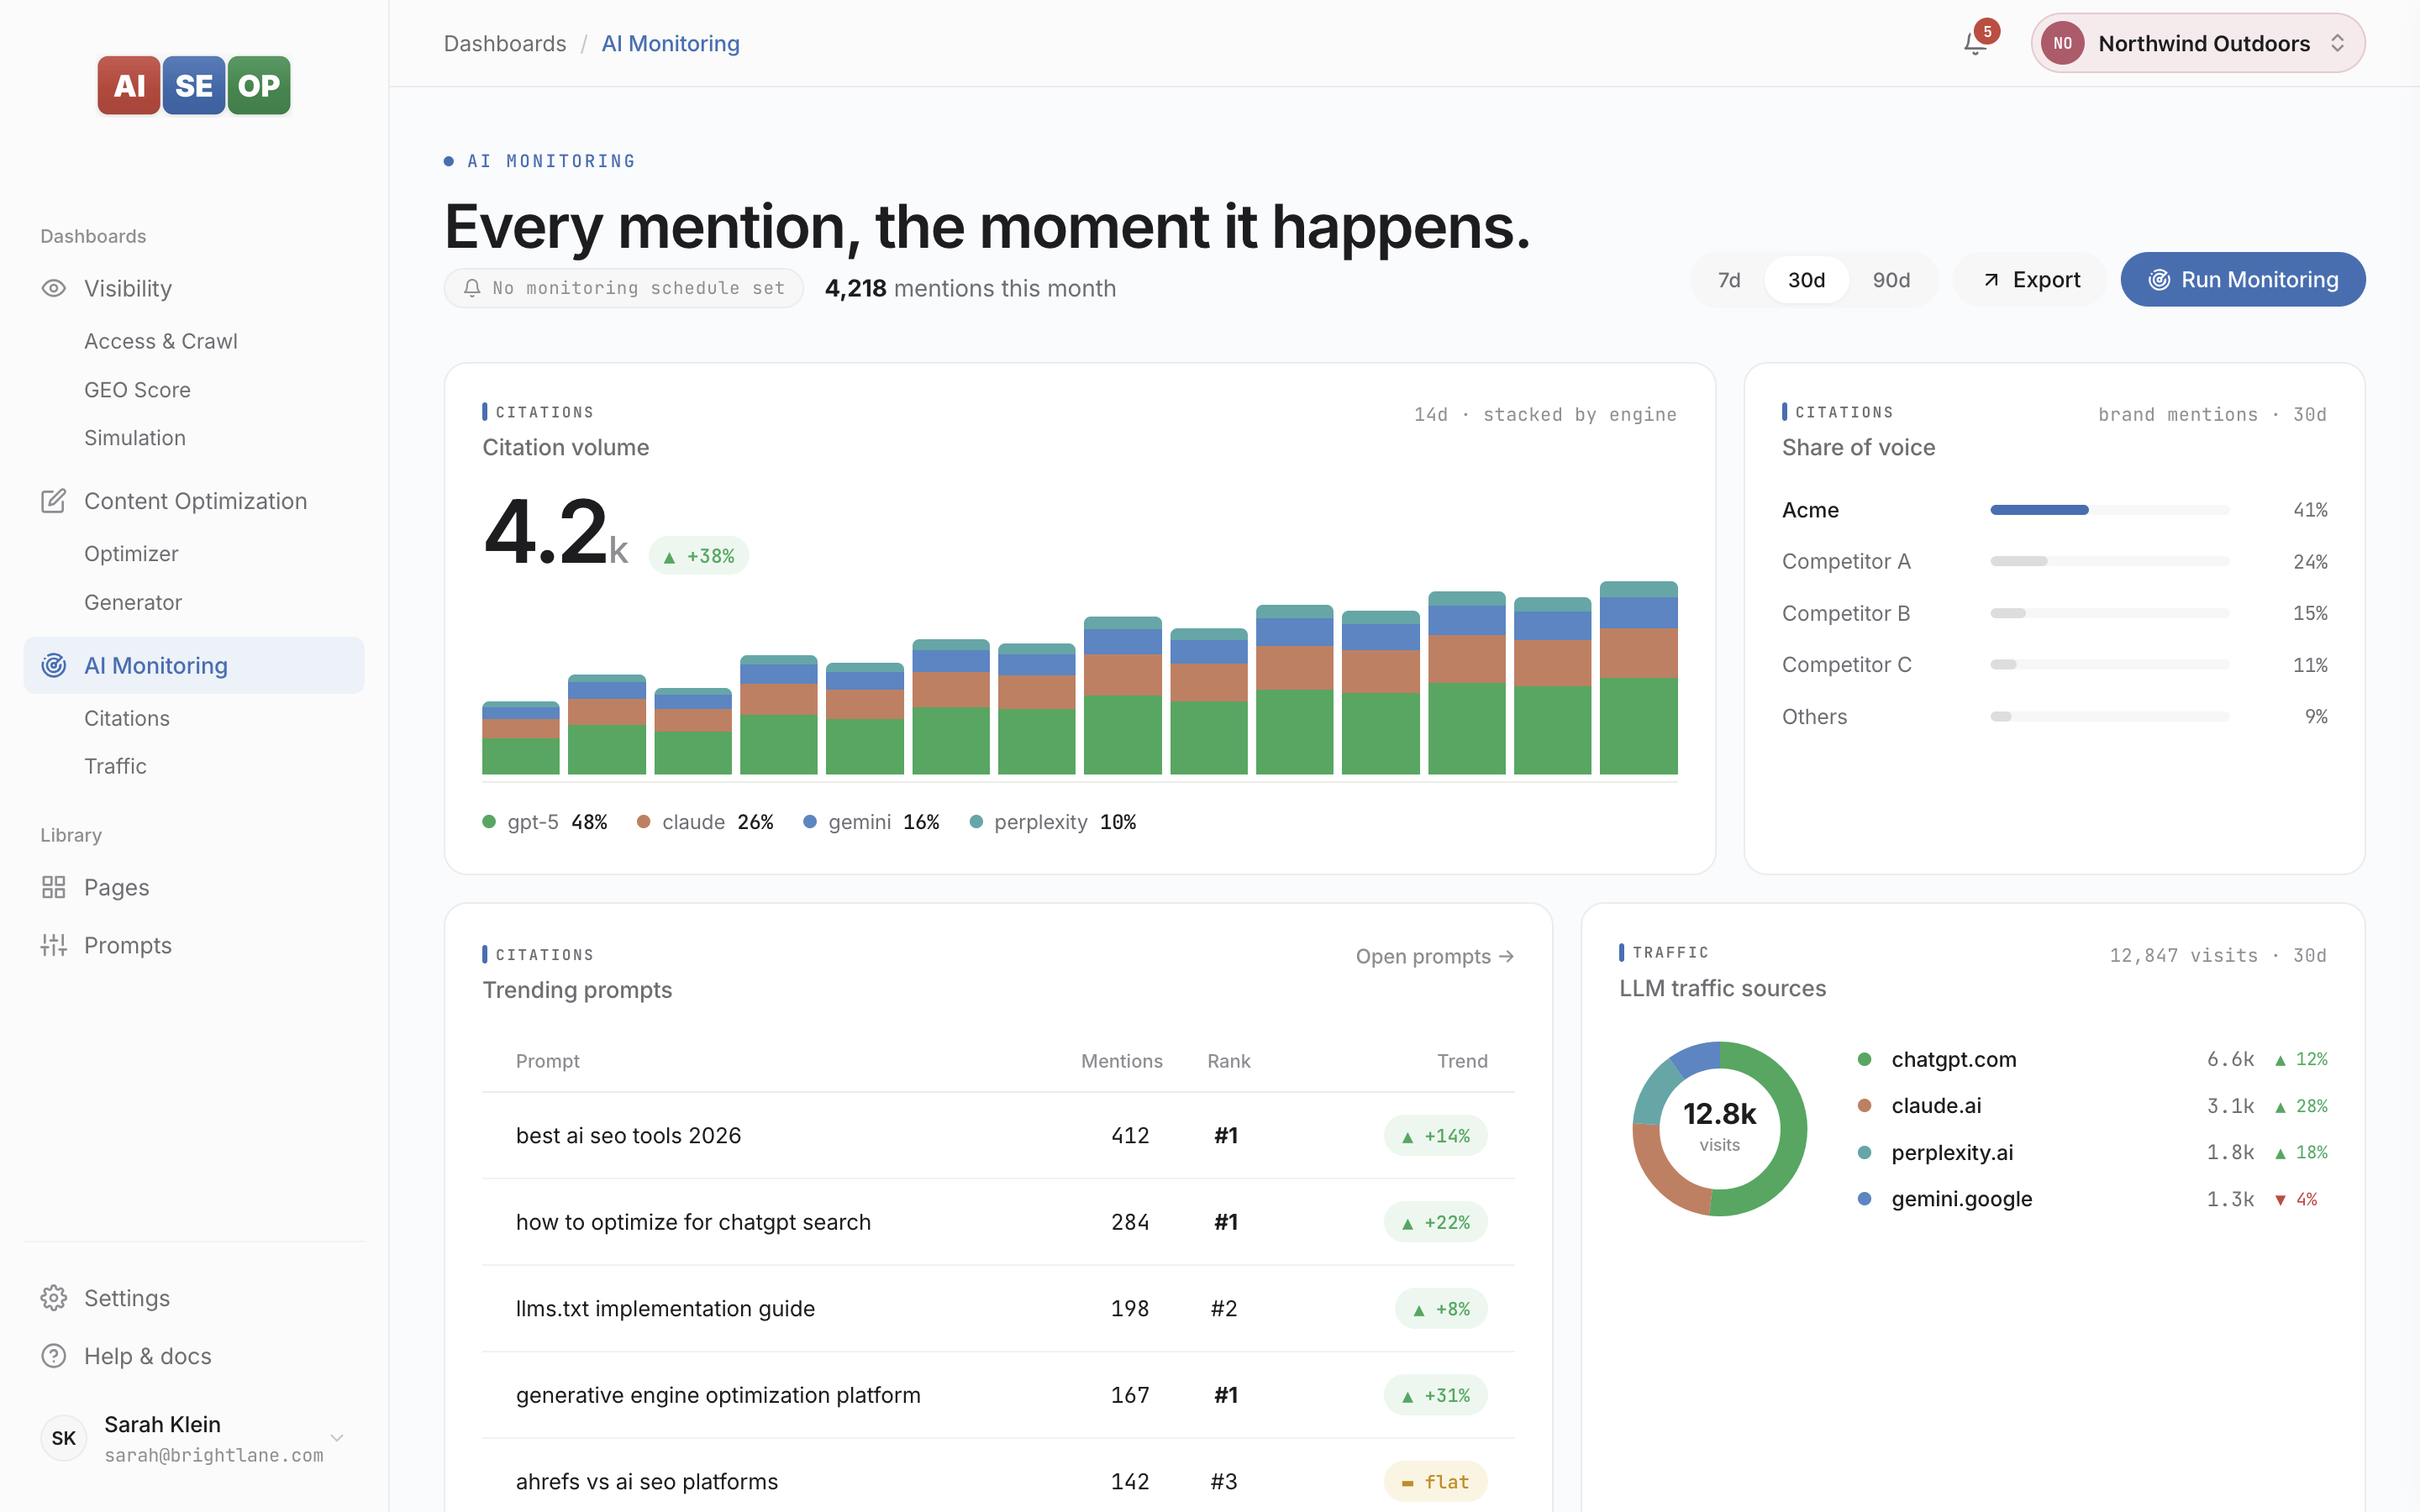Click the last bar in citation chart
Image resolution: width=2420 pixels, height=1512 pixels.
coord(1638,677)
